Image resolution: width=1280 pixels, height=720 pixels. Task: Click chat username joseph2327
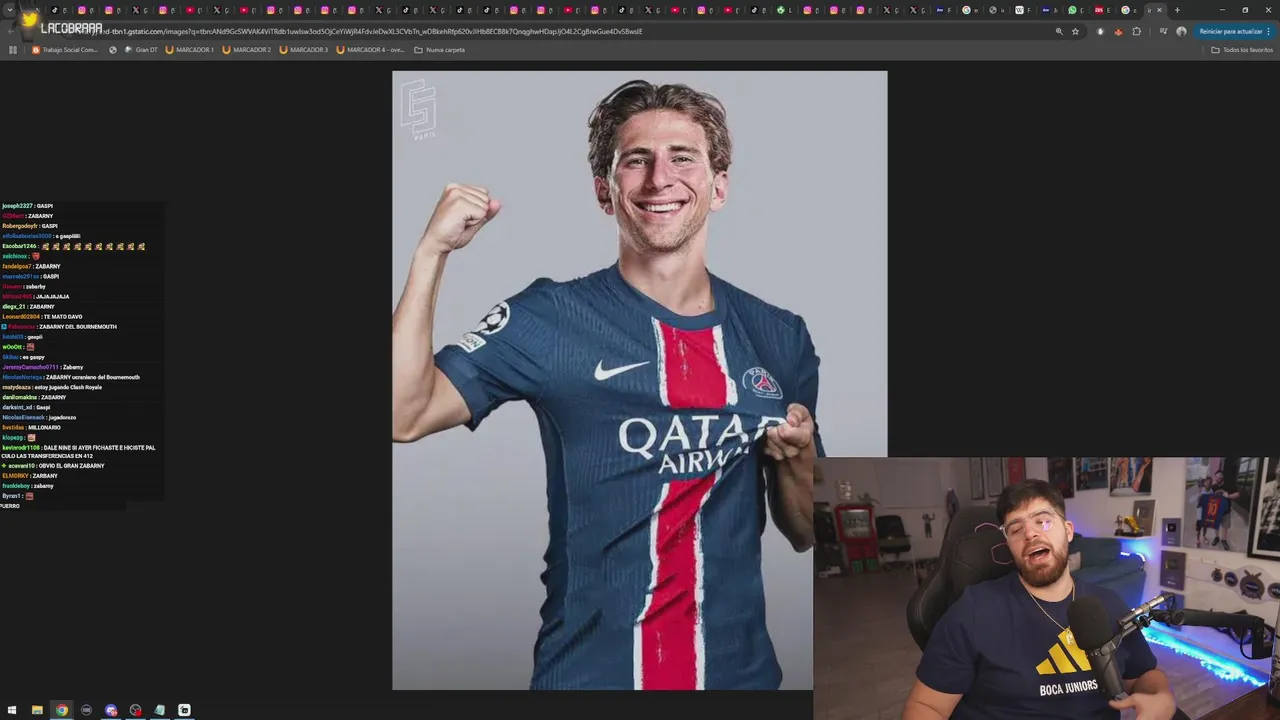click(17, 206)
